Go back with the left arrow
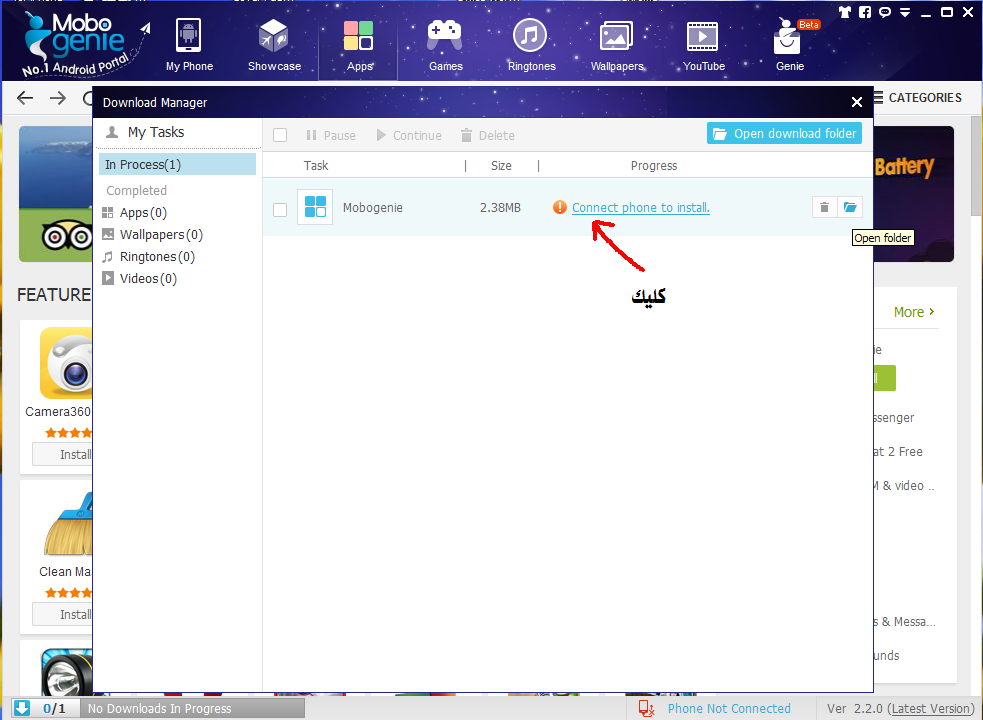Screen dimensions: 983x720 [x=25, y=98]
